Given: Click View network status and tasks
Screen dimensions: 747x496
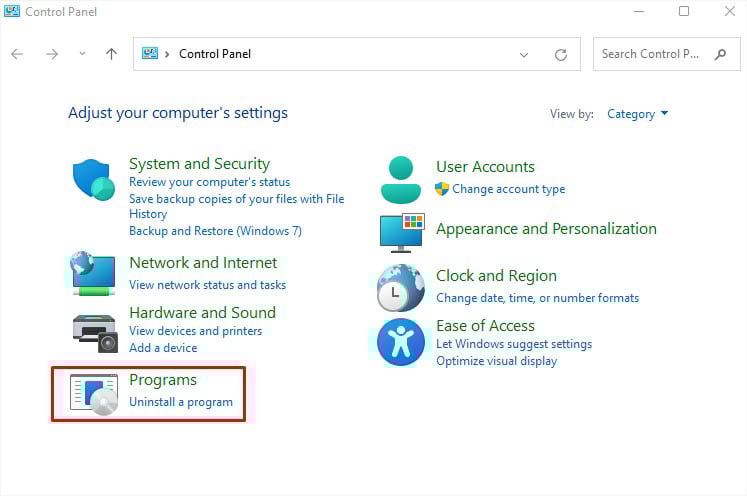Looking at the screenshot, I should pyautogui.click(x=208, y=285).
